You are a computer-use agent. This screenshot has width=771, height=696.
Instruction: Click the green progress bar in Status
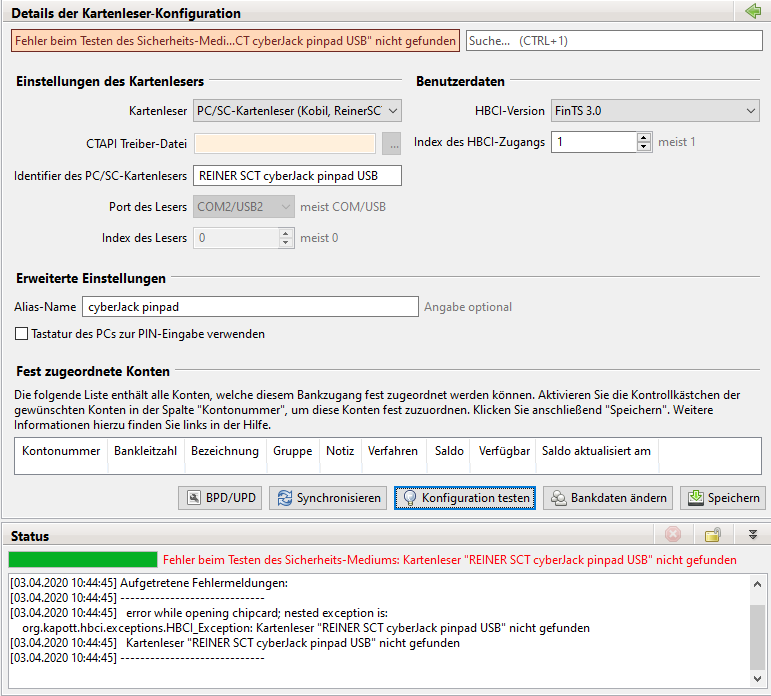83,560
